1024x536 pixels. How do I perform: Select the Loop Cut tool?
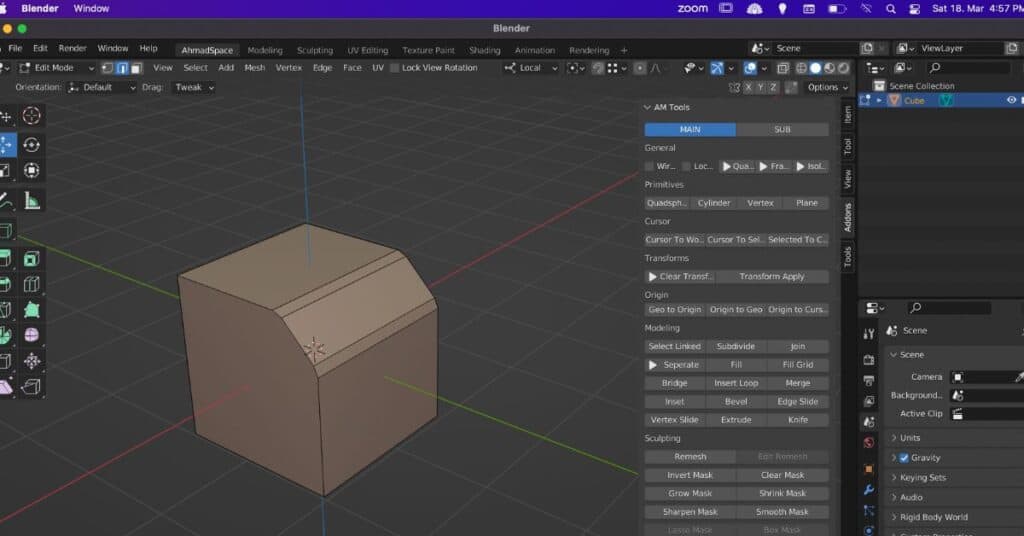31,285
